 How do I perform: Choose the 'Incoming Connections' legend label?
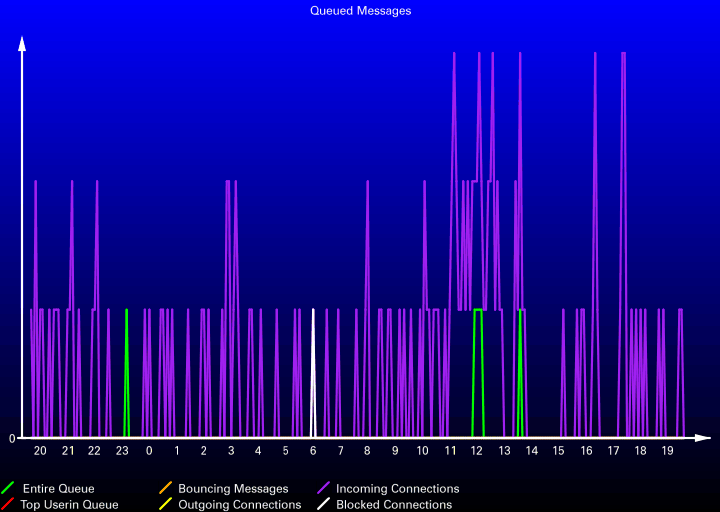(397, 489)
